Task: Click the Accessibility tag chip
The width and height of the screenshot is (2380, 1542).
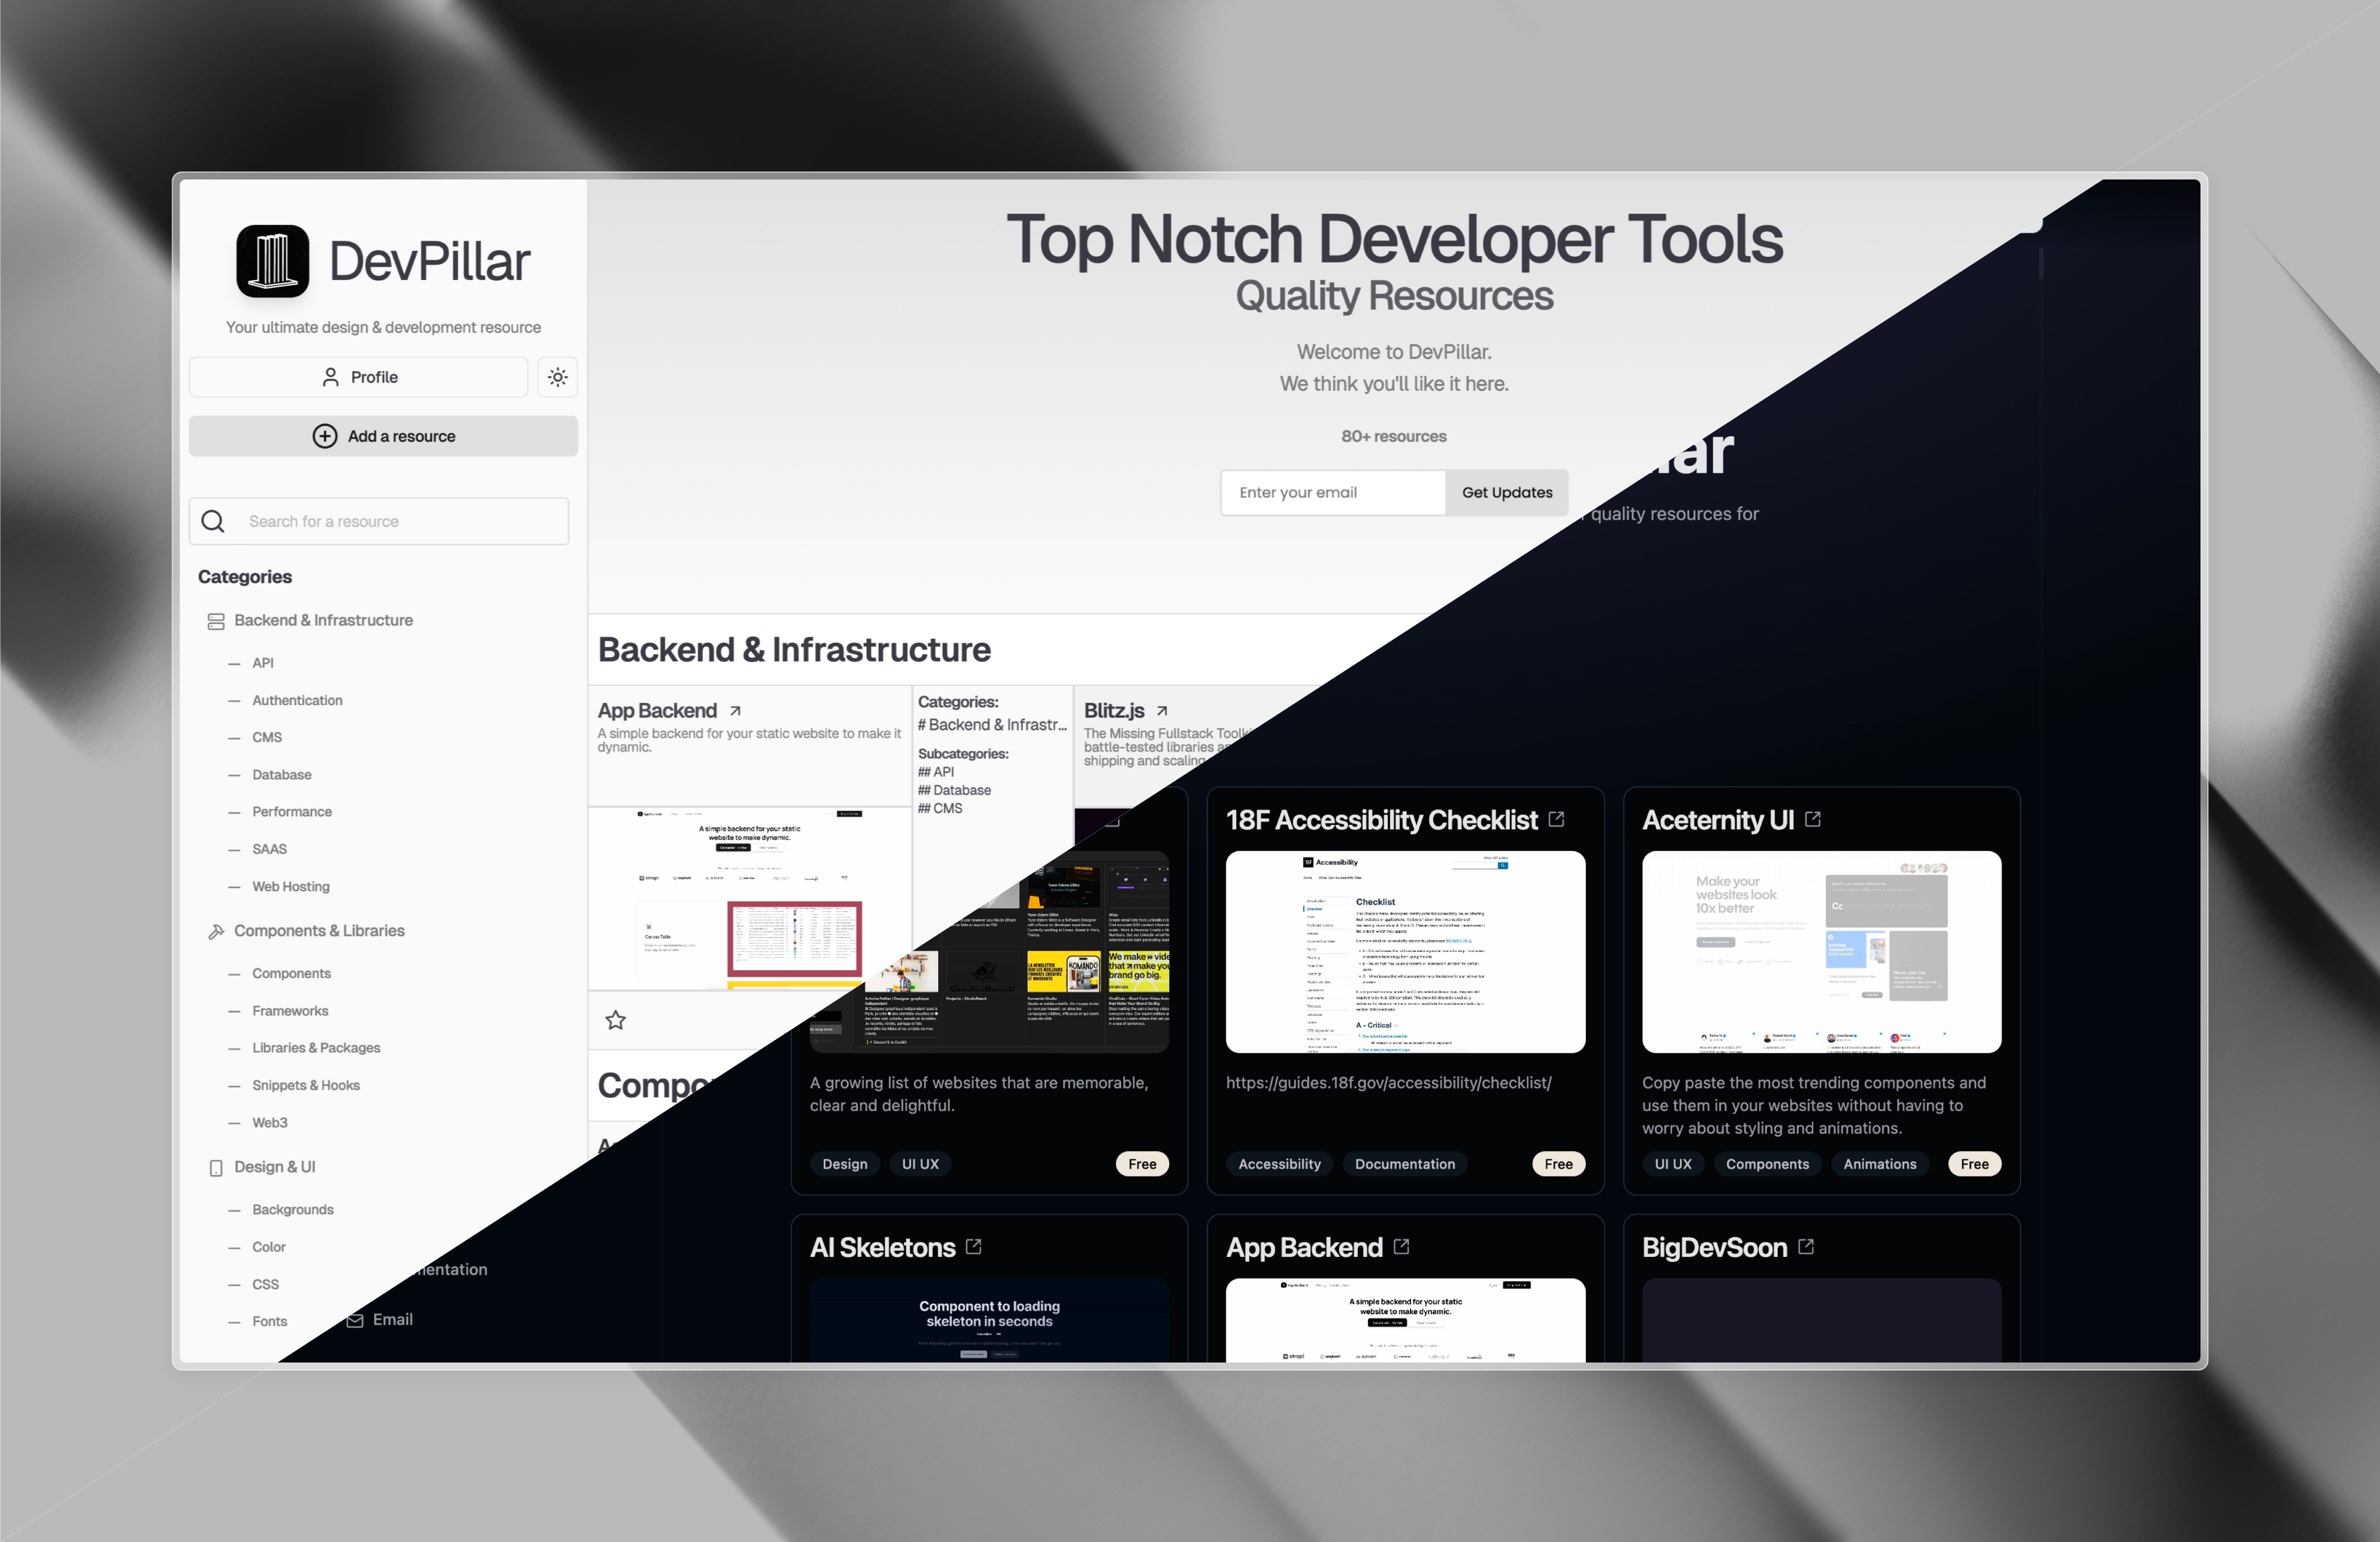Action: click(x=1279, y=1164)
